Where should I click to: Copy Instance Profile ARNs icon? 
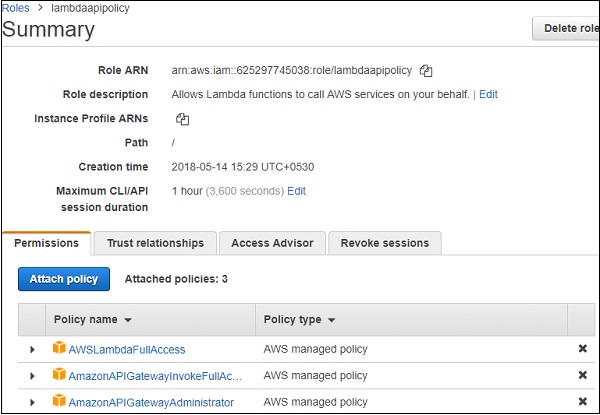182,119
